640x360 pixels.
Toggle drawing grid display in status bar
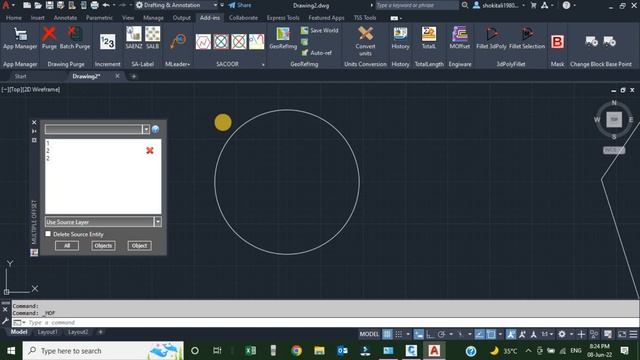point(387,334)
